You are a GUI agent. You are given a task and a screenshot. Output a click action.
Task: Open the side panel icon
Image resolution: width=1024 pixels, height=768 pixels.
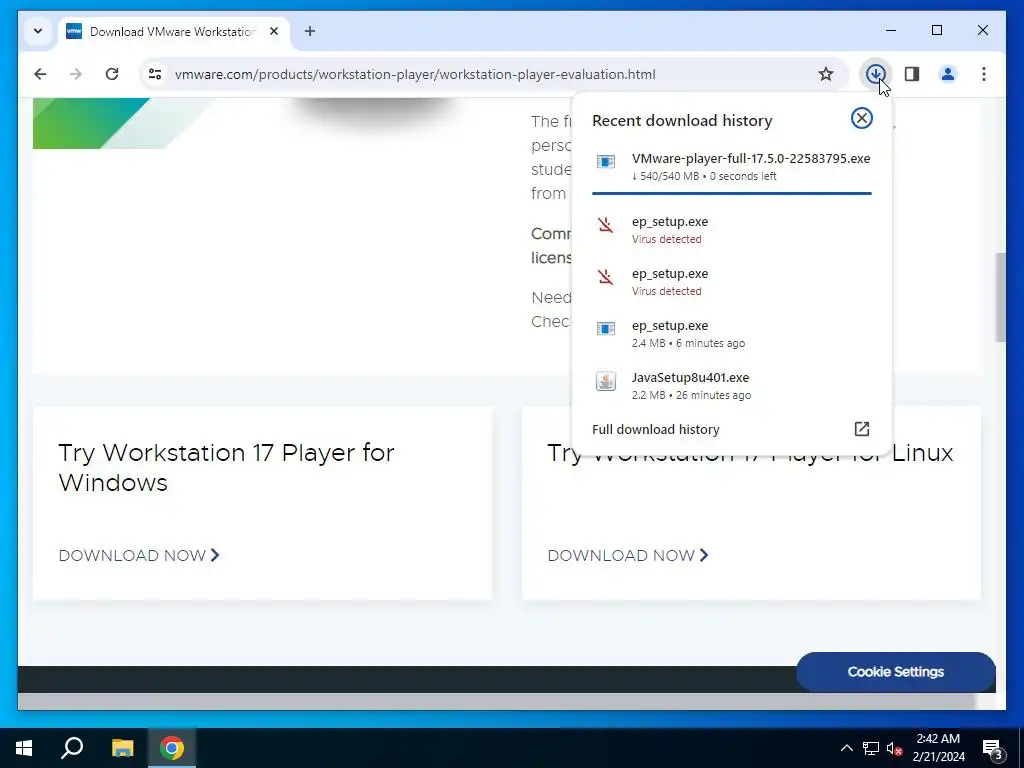(912, 74)
